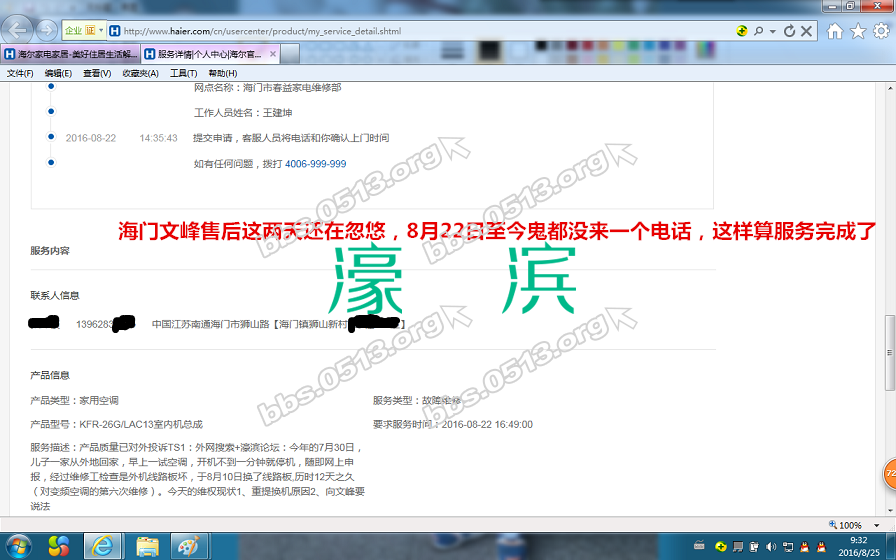
Task: Open the Favorites star icon
Action: [x=858, y=31]
